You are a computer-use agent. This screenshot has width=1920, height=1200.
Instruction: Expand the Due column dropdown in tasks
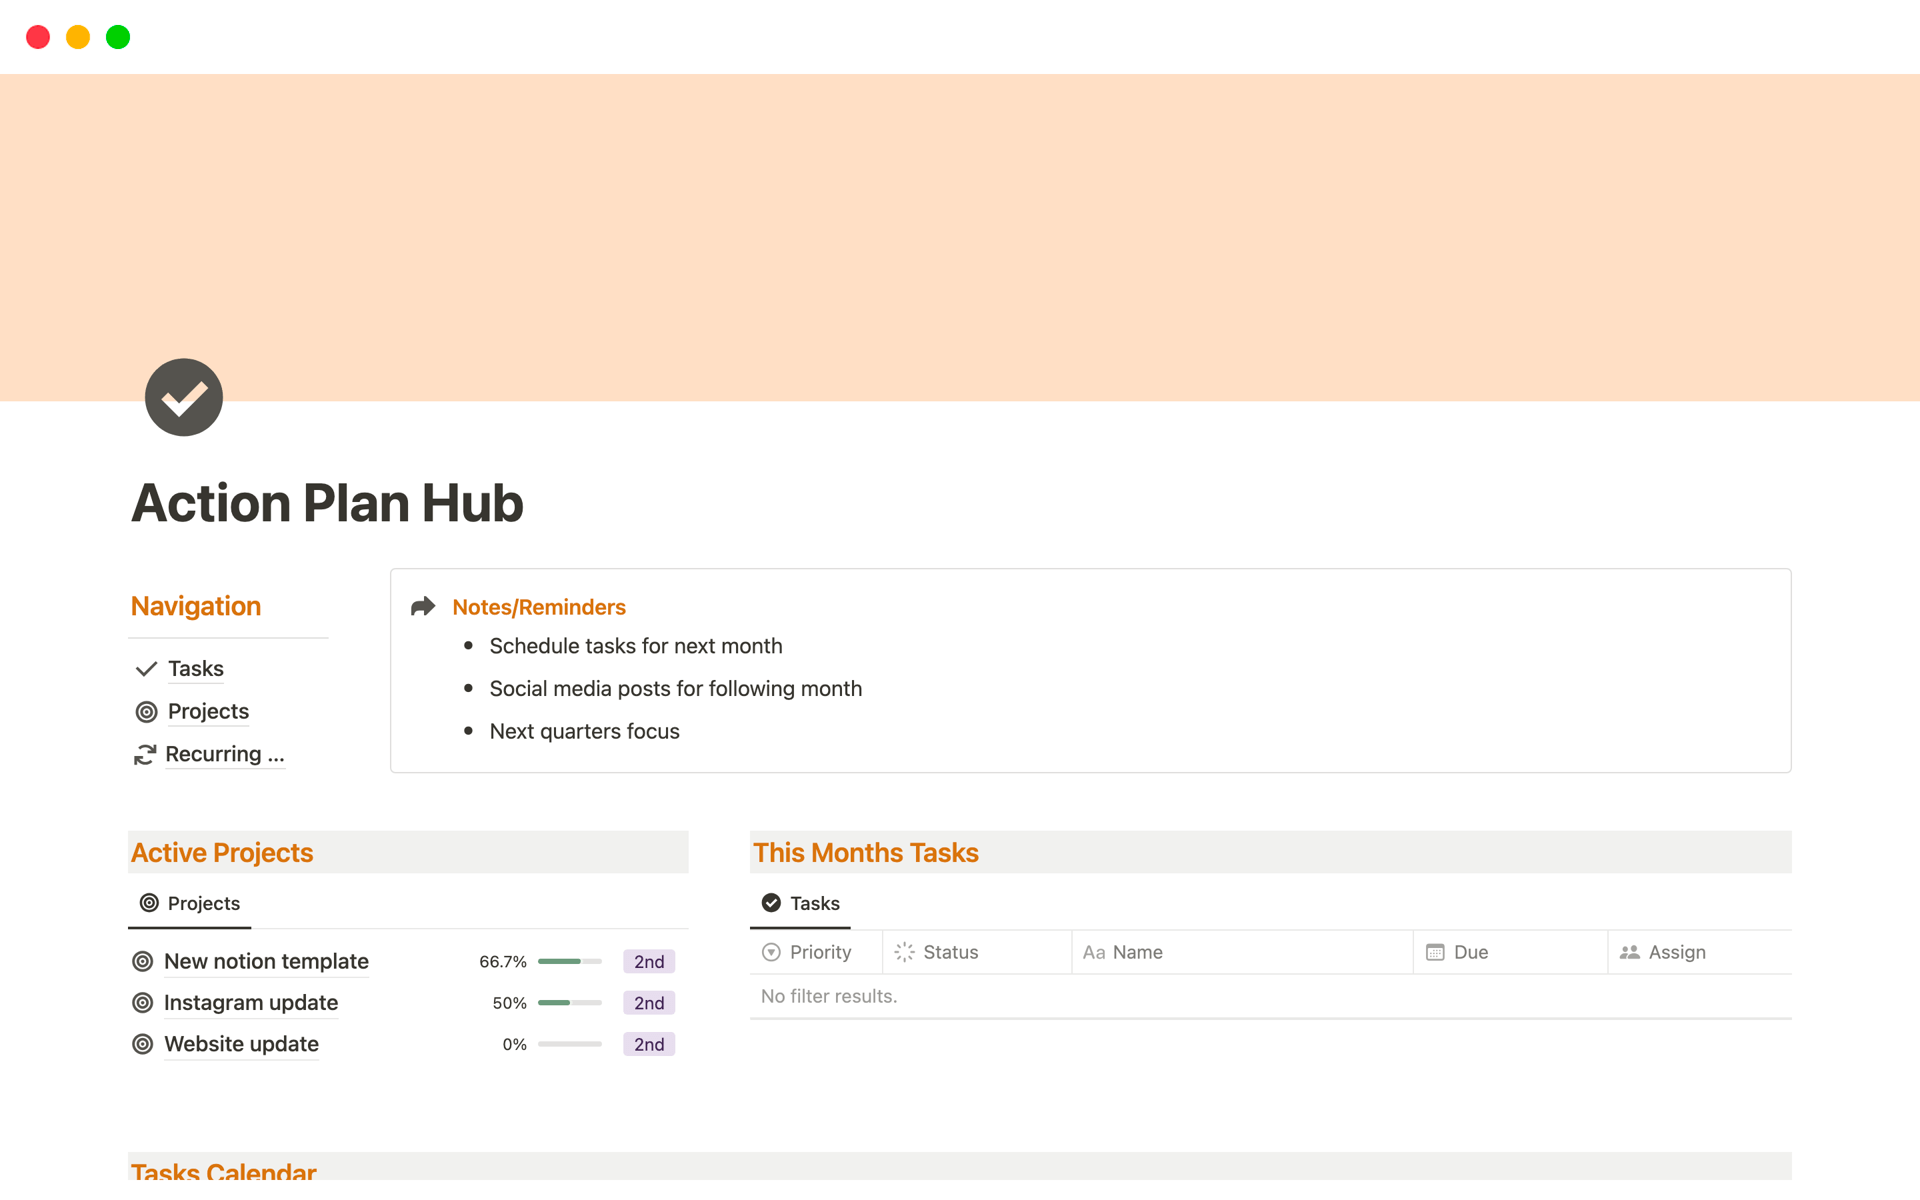(x=1467, y=951)
